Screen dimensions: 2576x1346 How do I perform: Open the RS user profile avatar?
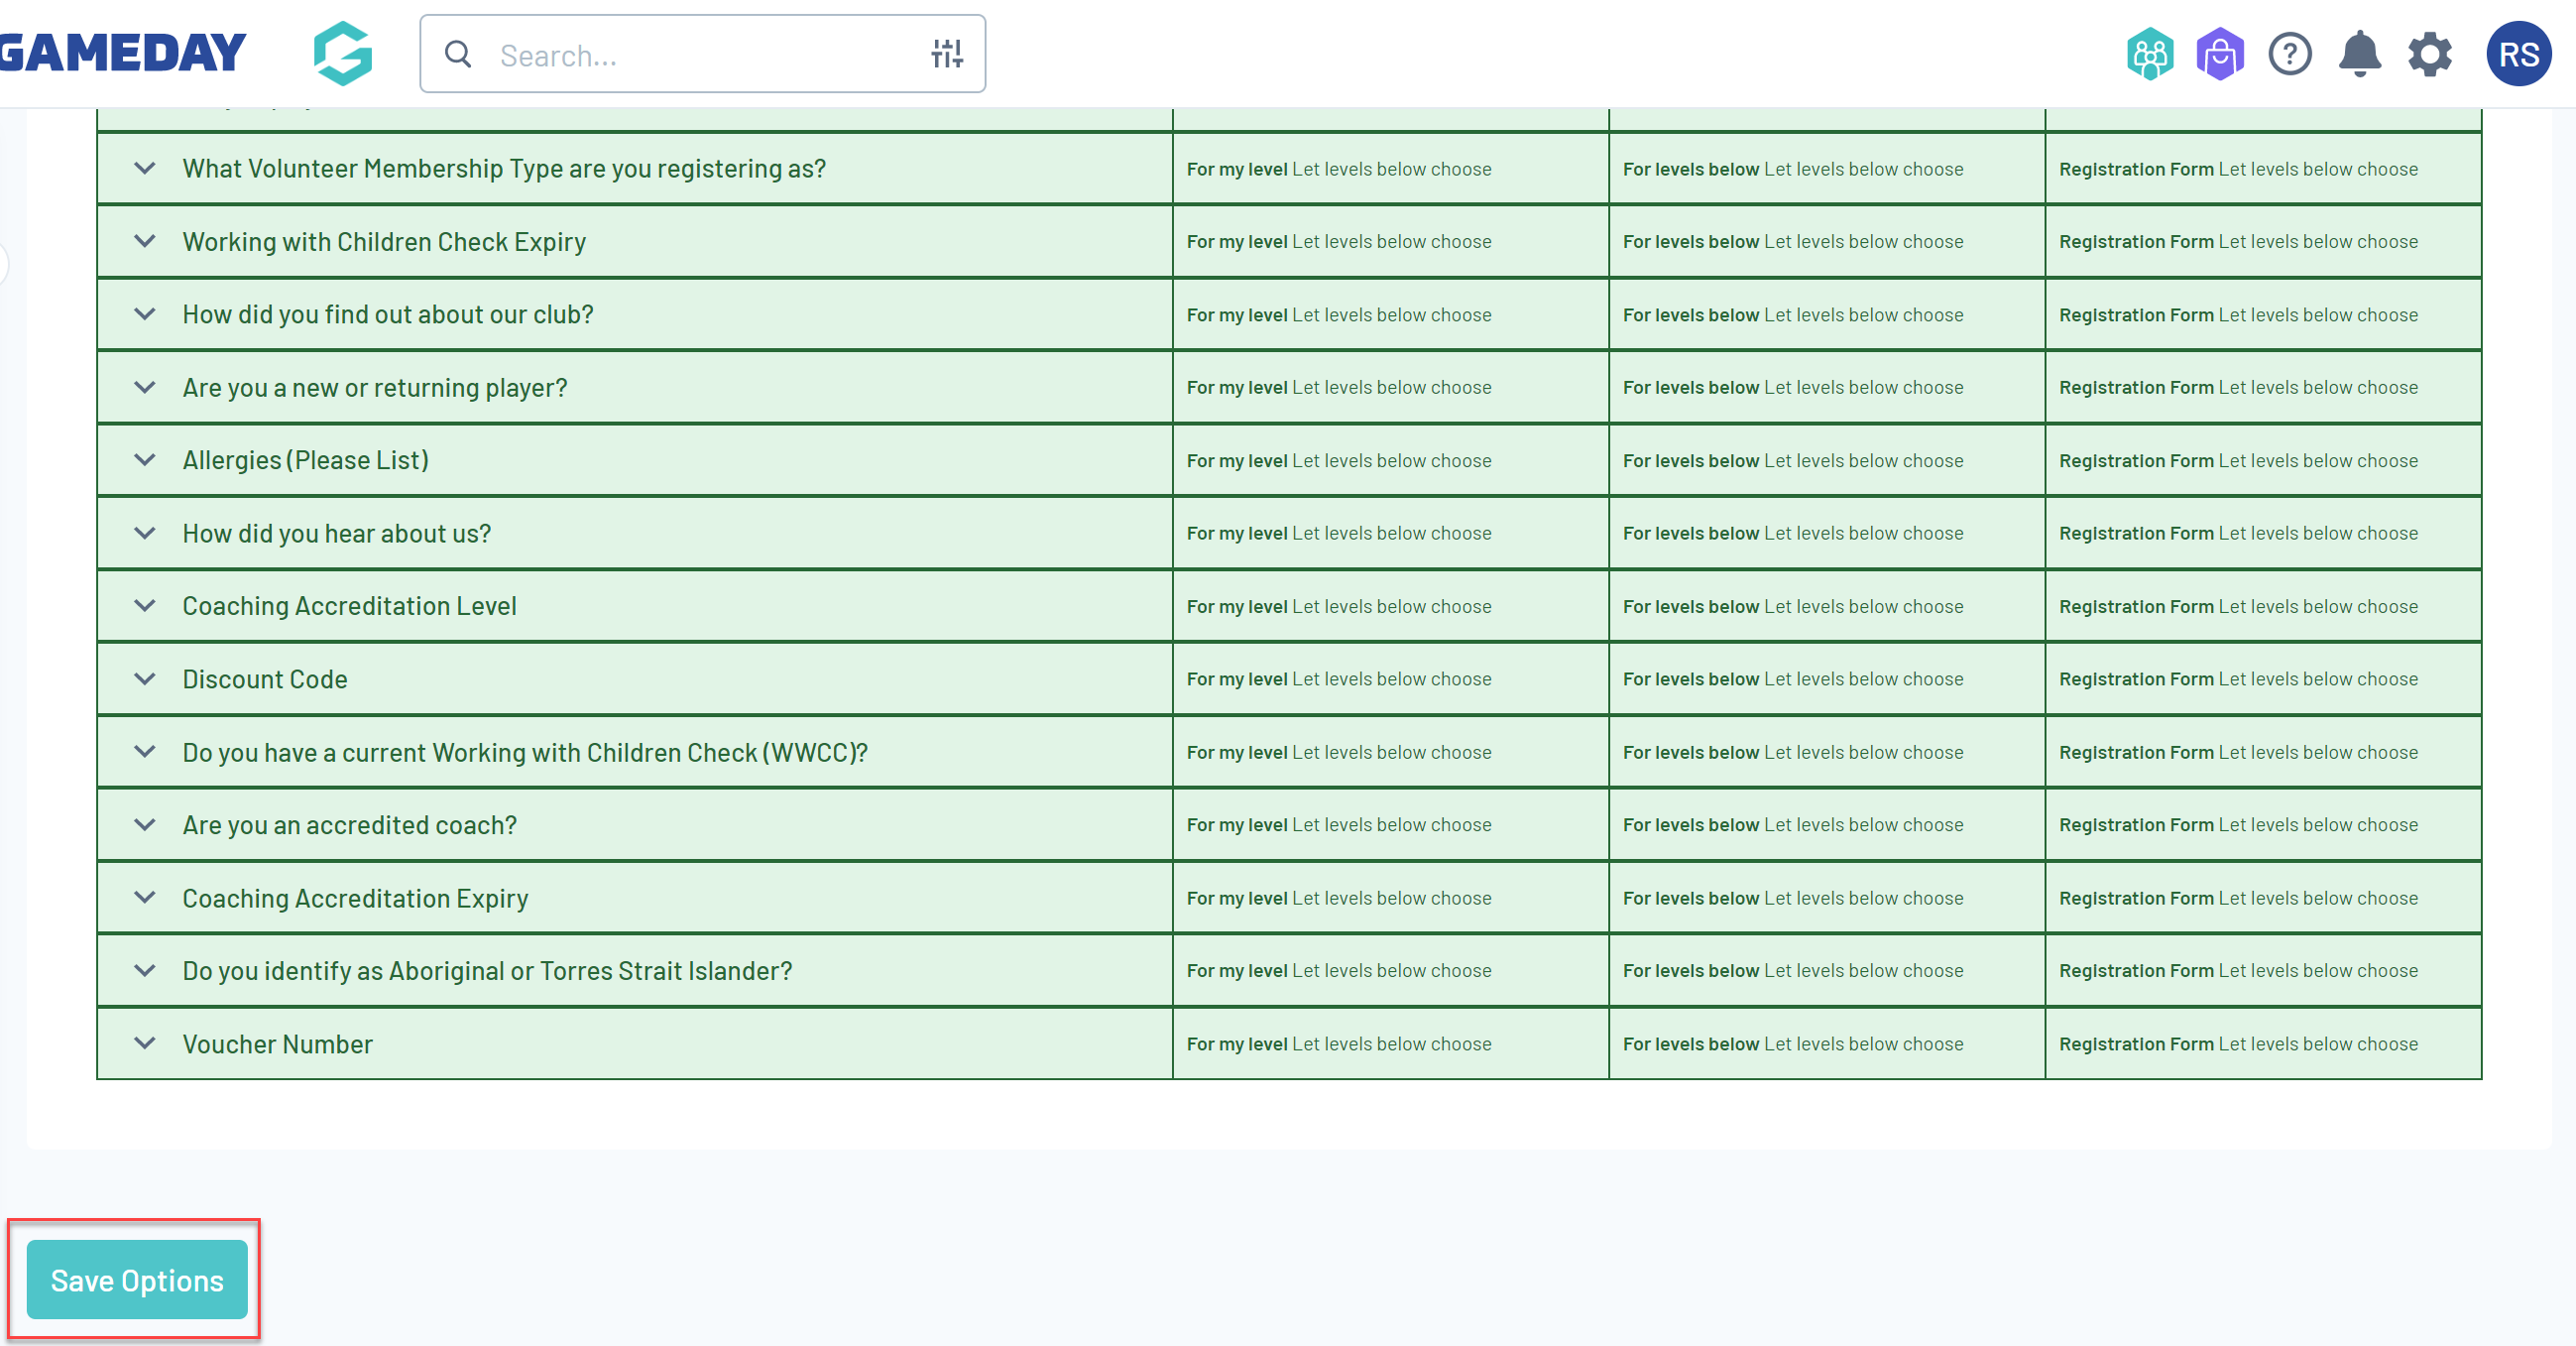click(x=2518, y=54)
